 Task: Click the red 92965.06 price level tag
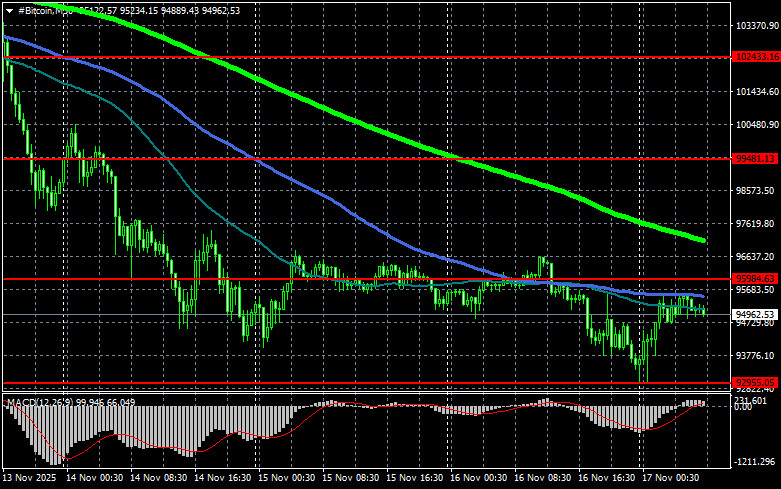tap(755, 382)
